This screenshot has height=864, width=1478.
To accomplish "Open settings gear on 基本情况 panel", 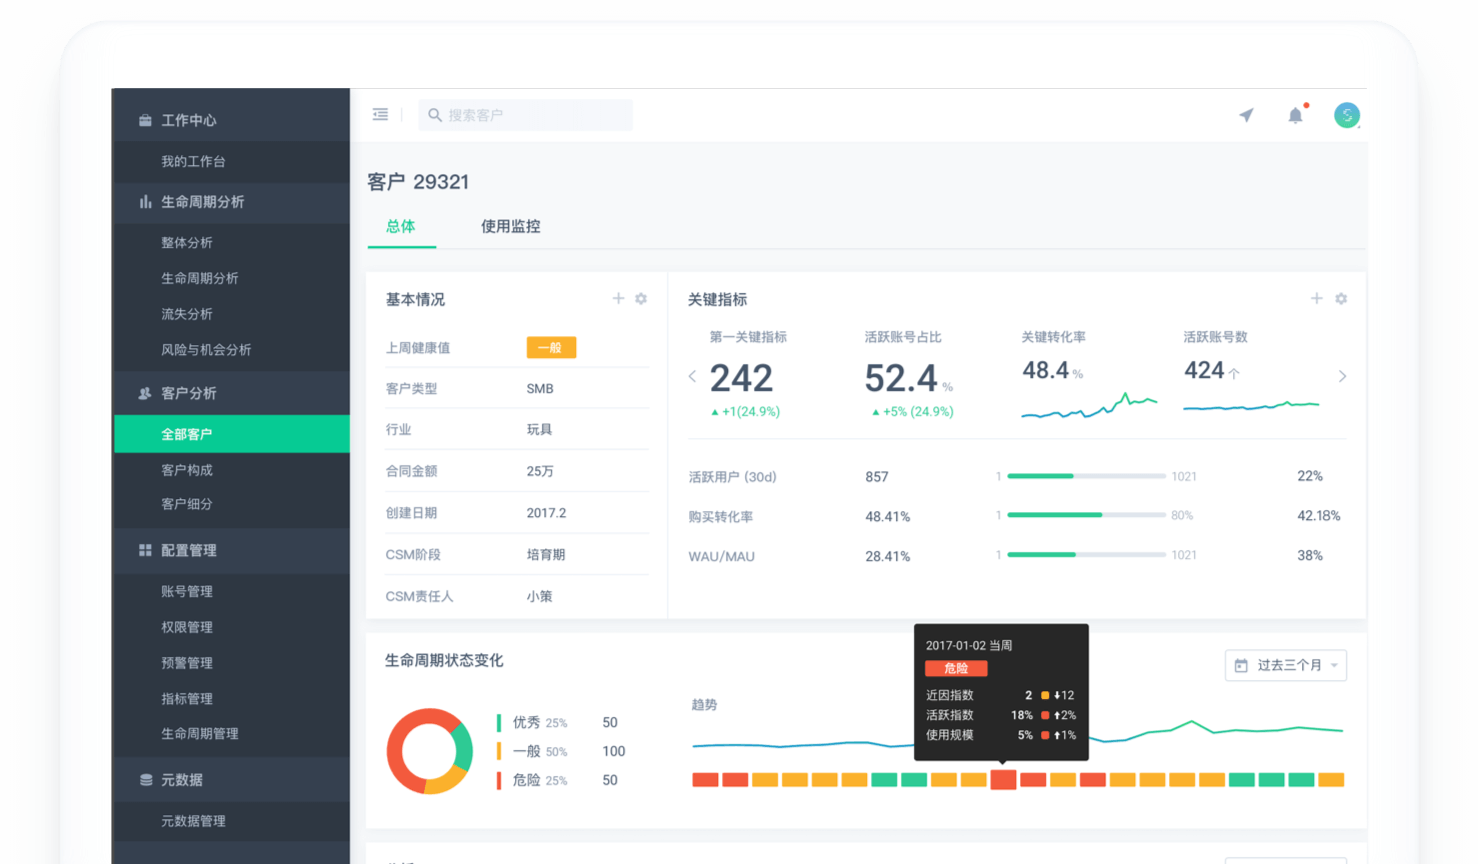I will [641, 298].
